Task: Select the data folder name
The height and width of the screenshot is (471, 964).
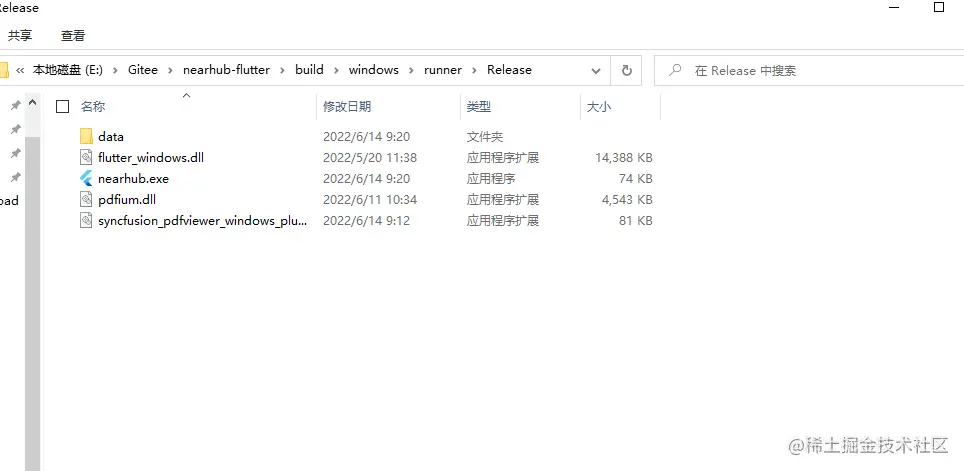Action: point(111,137)
